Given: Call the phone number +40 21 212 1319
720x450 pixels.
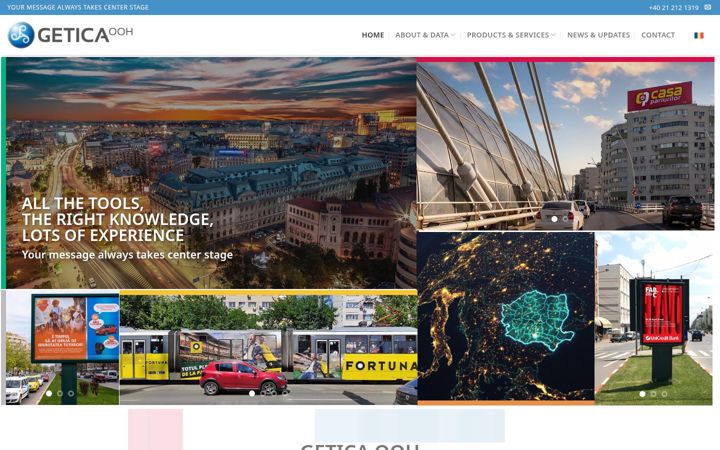Looking at the screenshot, I should (x=674, y=7).
